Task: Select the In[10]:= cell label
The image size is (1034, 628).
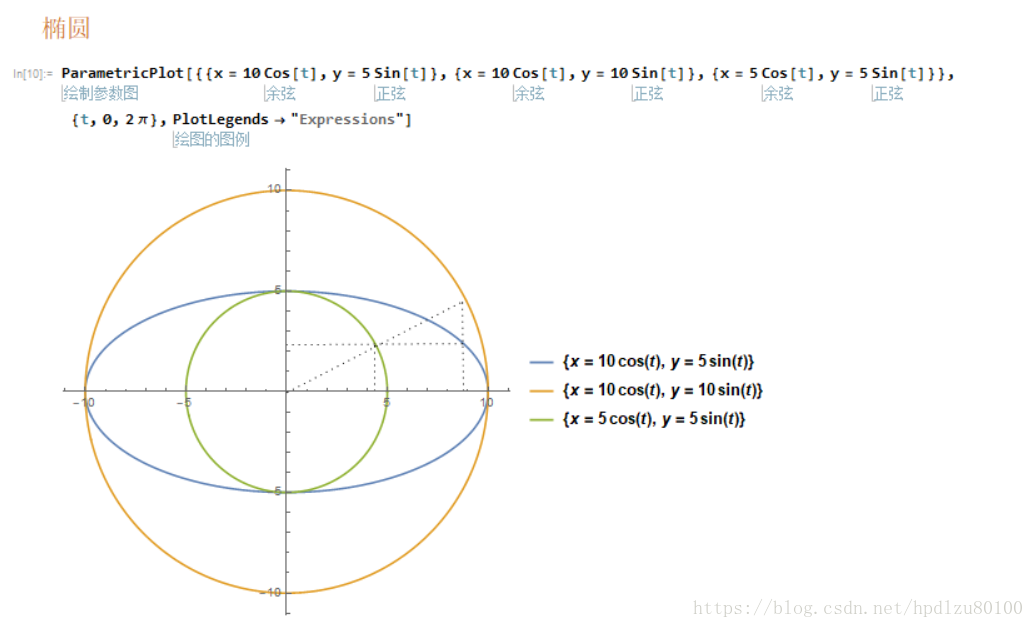Action: tap(32, 74)
